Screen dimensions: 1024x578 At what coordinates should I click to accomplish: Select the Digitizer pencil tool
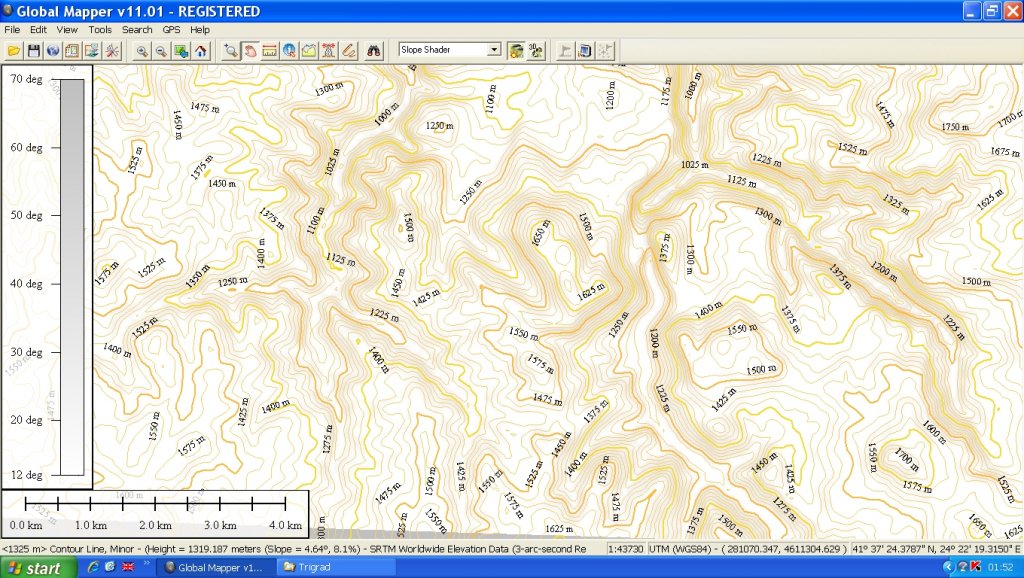pyautogui.click(x=349, y=50)
